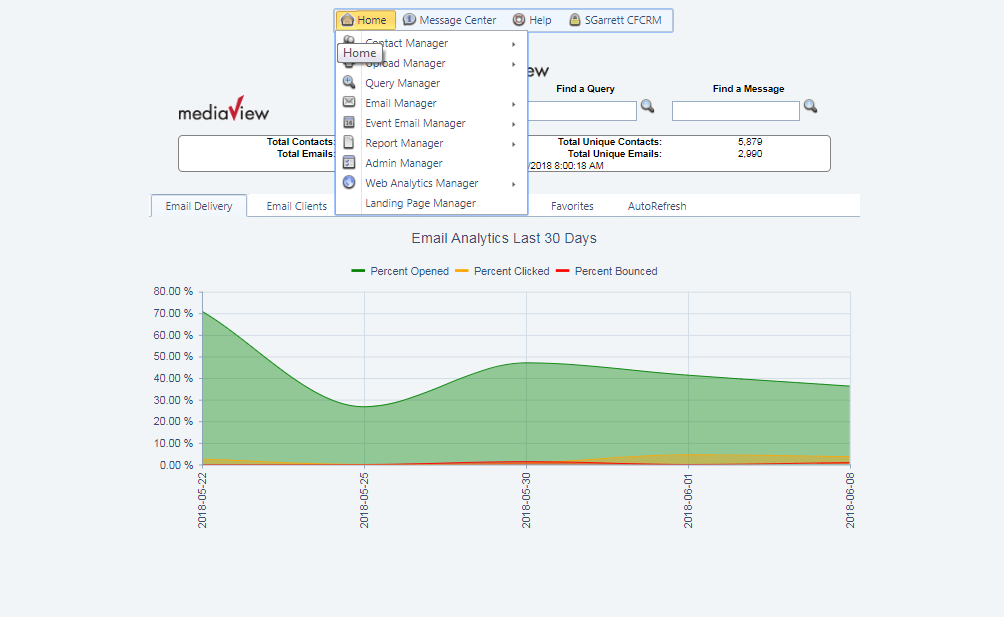
Task: Click the Home house icon in the top bar
Action: (x=347, y=20)
